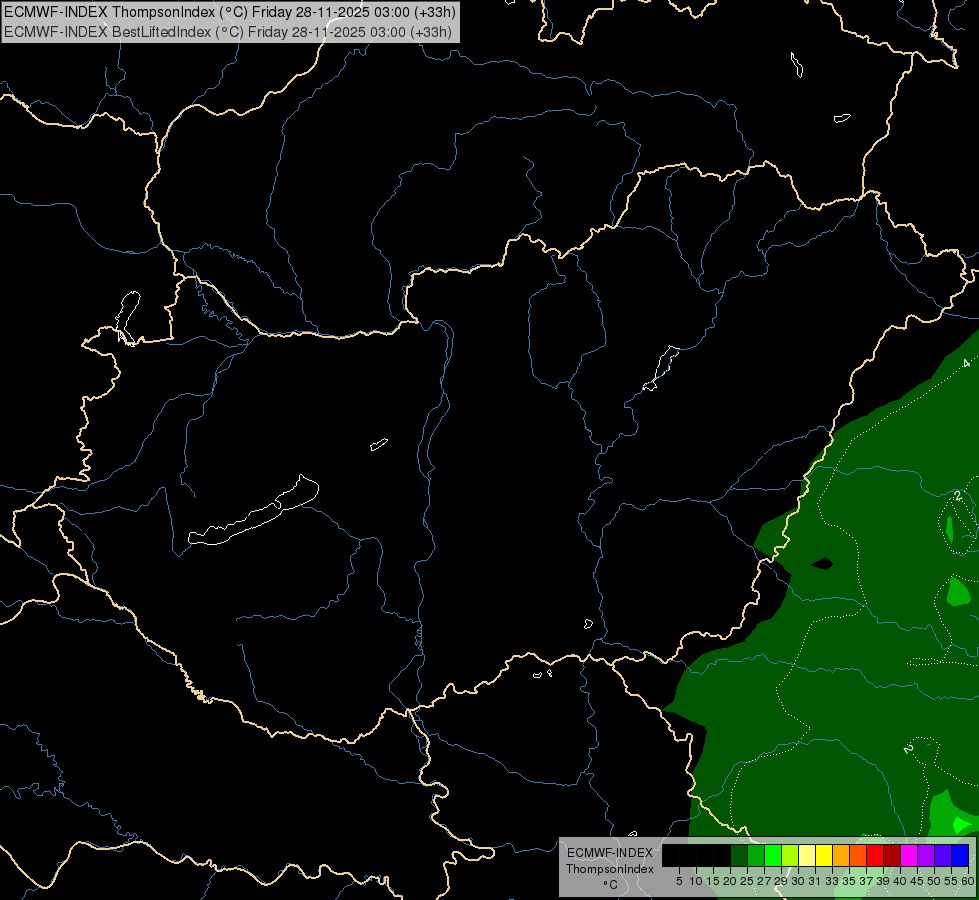This screenshot has width=979, height=900.
Task: Click the bright green 27–29 legend swatch
Action: (773, 856)
